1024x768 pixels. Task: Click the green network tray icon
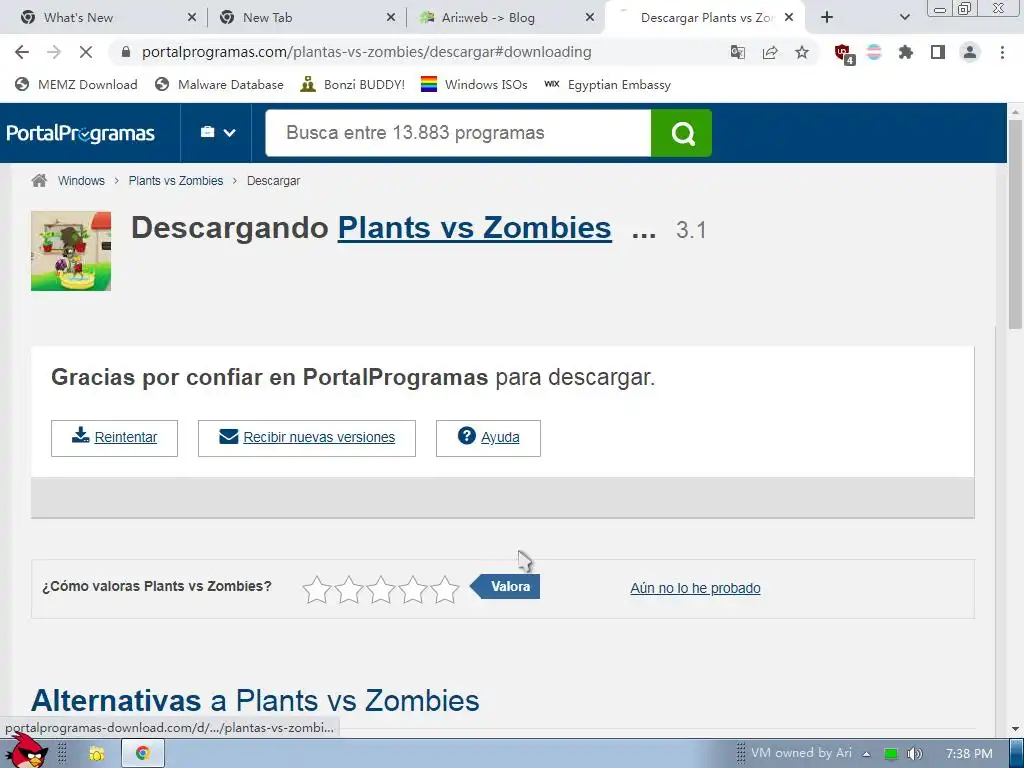click(x=891, y=754)
